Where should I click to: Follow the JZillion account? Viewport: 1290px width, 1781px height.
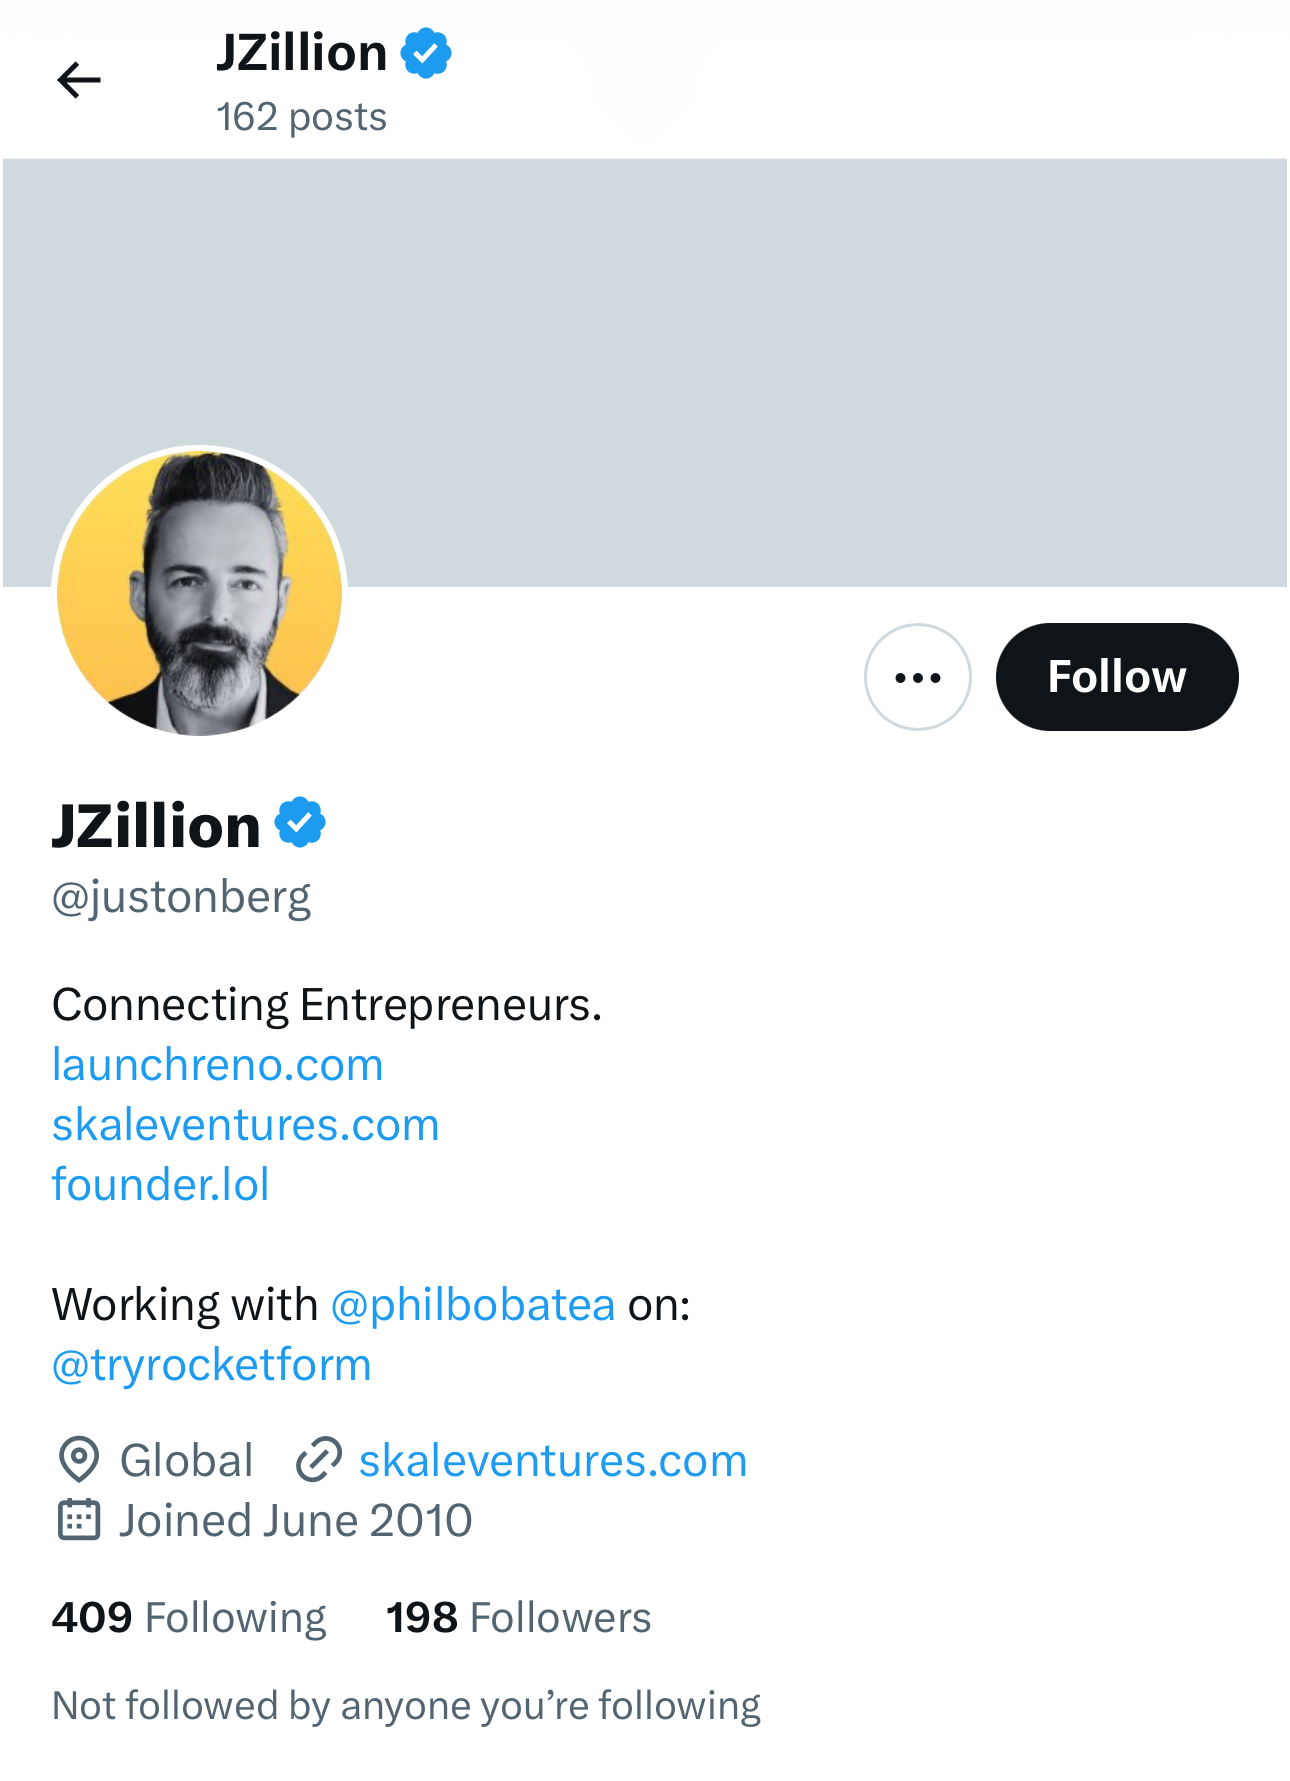[1116, 677]
